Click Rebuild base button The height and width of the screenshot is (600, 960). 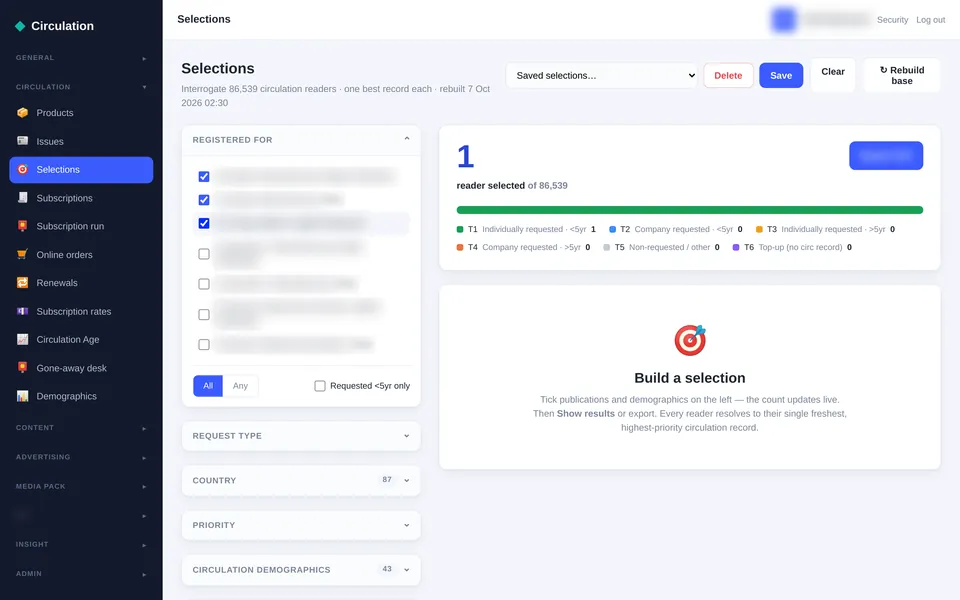pyautogui.click(x=902, y=75)
